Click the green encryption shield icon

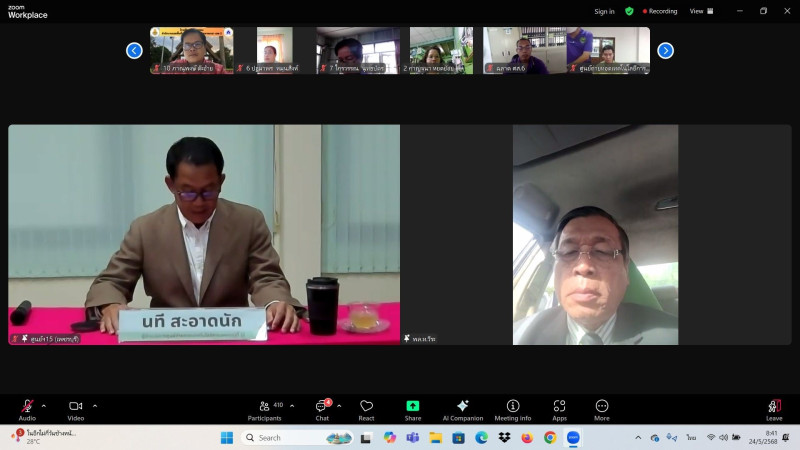coord(629,11)
